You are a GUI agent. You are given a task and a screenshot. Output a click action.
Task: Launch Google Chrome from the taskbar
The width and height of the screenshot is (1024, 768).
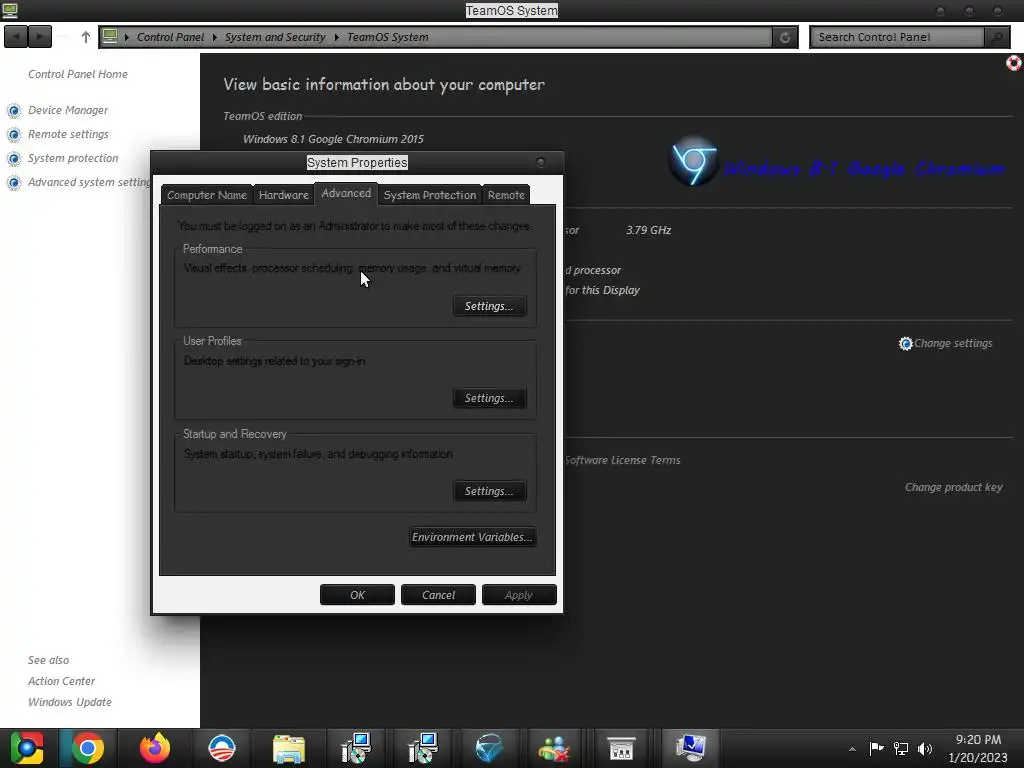(88, 748)
